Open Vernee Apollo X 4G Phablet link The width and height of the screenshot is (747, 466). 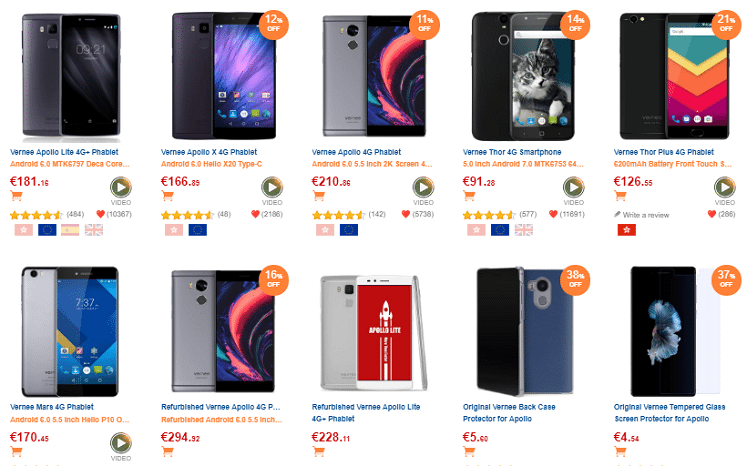(209, 152)
